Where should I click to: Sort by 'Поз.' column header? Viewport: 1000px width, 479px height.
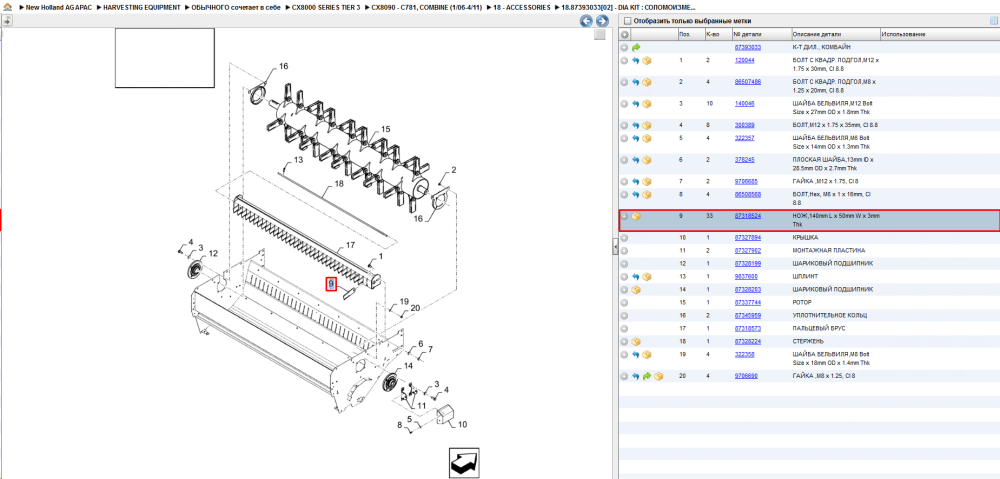(690, 34)
